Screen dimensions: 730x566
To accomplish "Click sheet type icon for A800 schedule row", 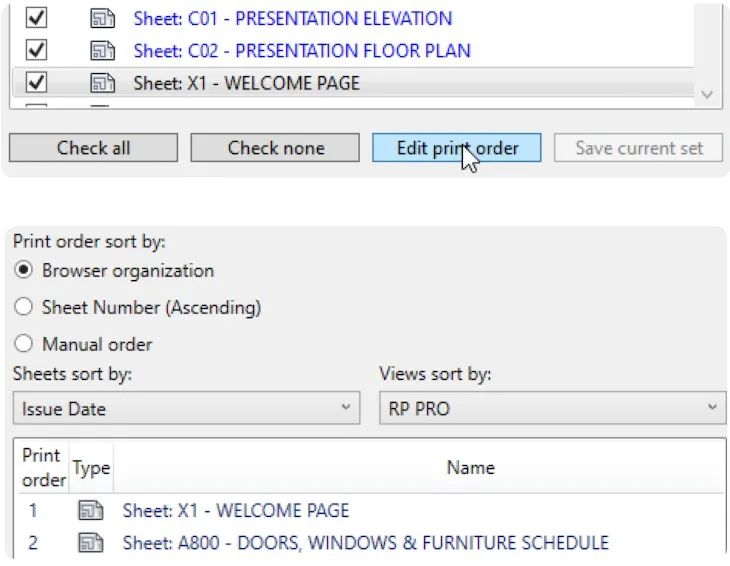I will [90, 543].
